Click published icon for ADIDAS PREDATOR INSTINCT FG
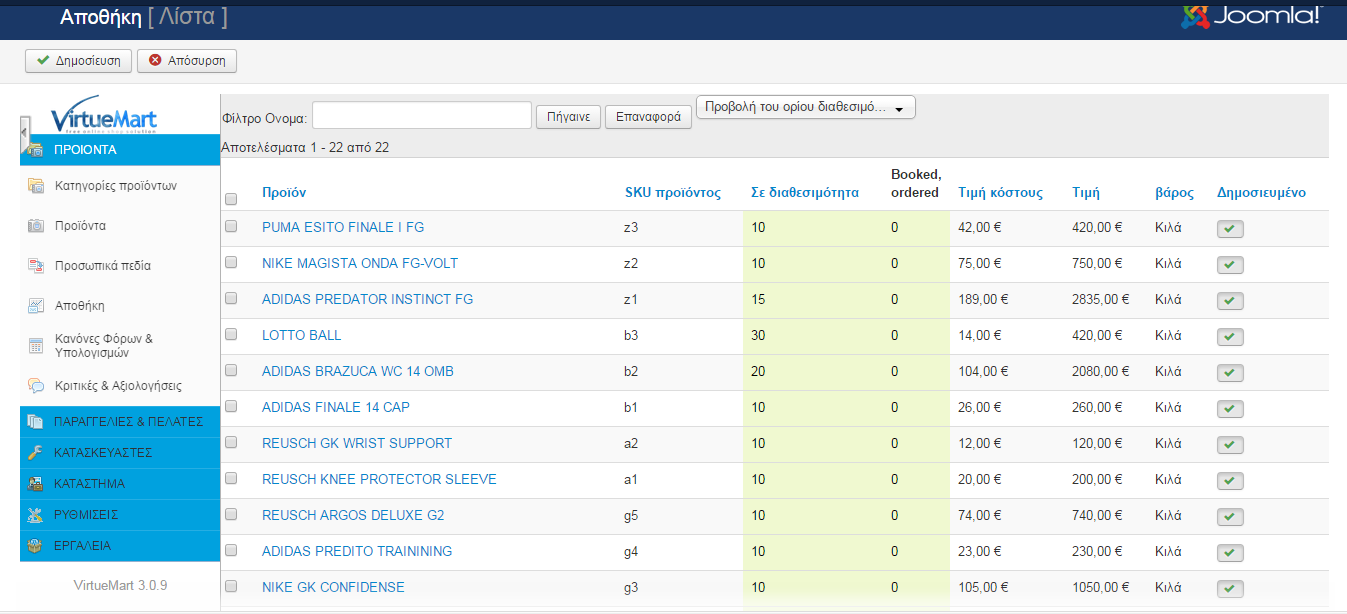 pyautogui.click(x=1230, y=301)
